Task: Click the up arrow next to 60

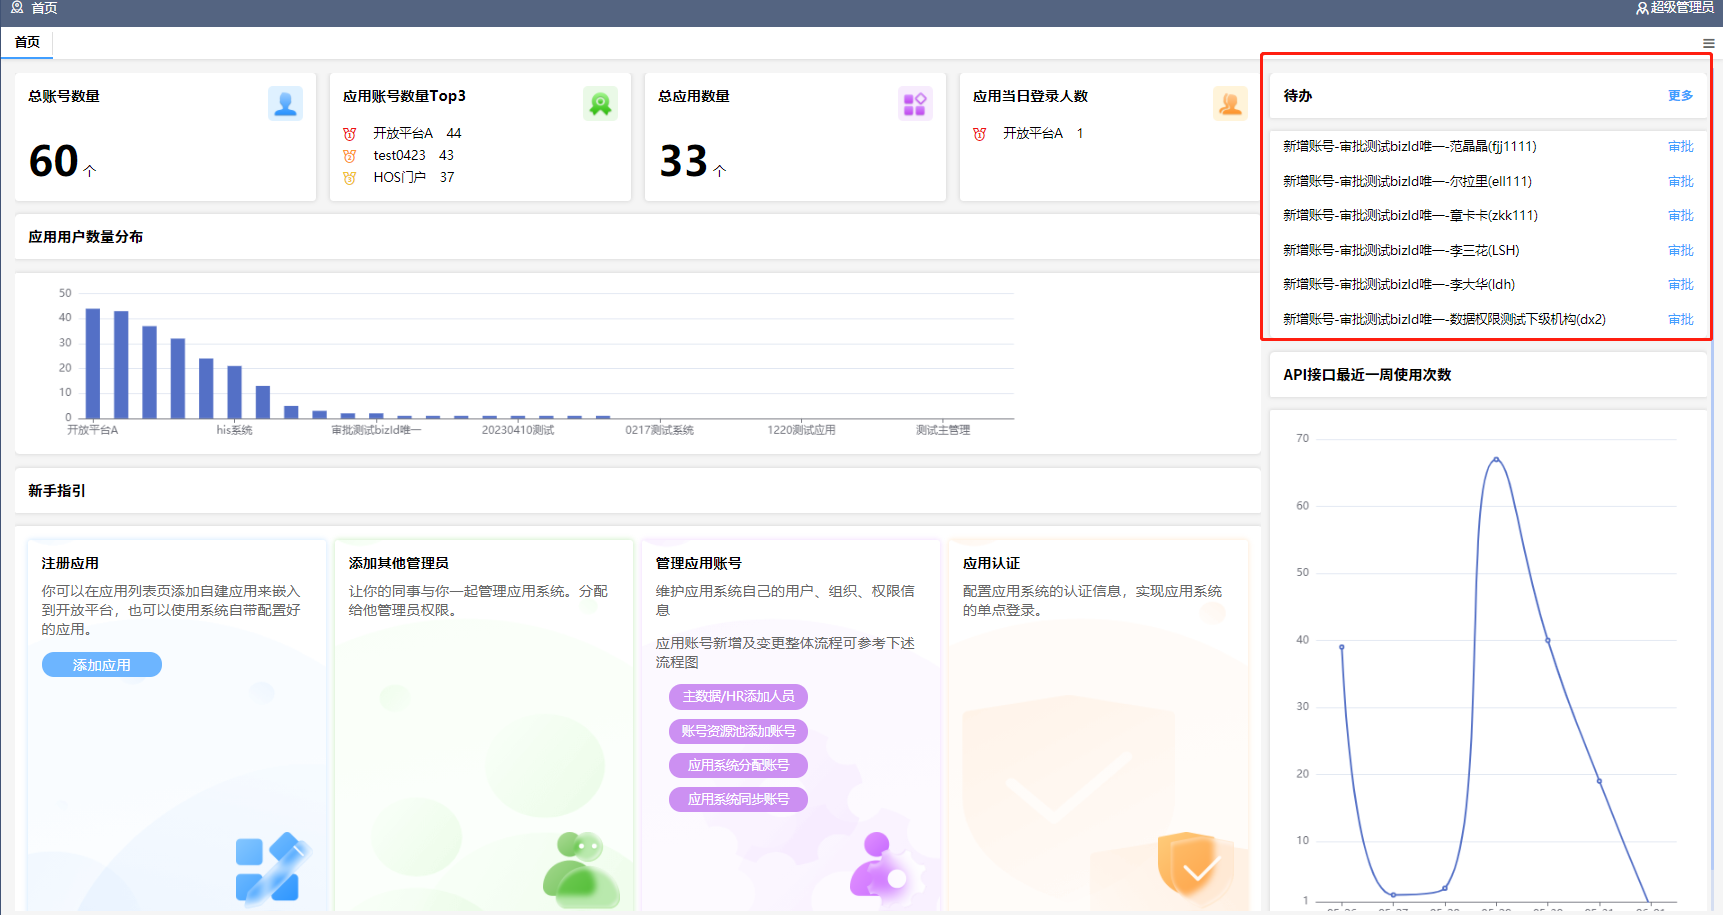Action: point(90,171)
